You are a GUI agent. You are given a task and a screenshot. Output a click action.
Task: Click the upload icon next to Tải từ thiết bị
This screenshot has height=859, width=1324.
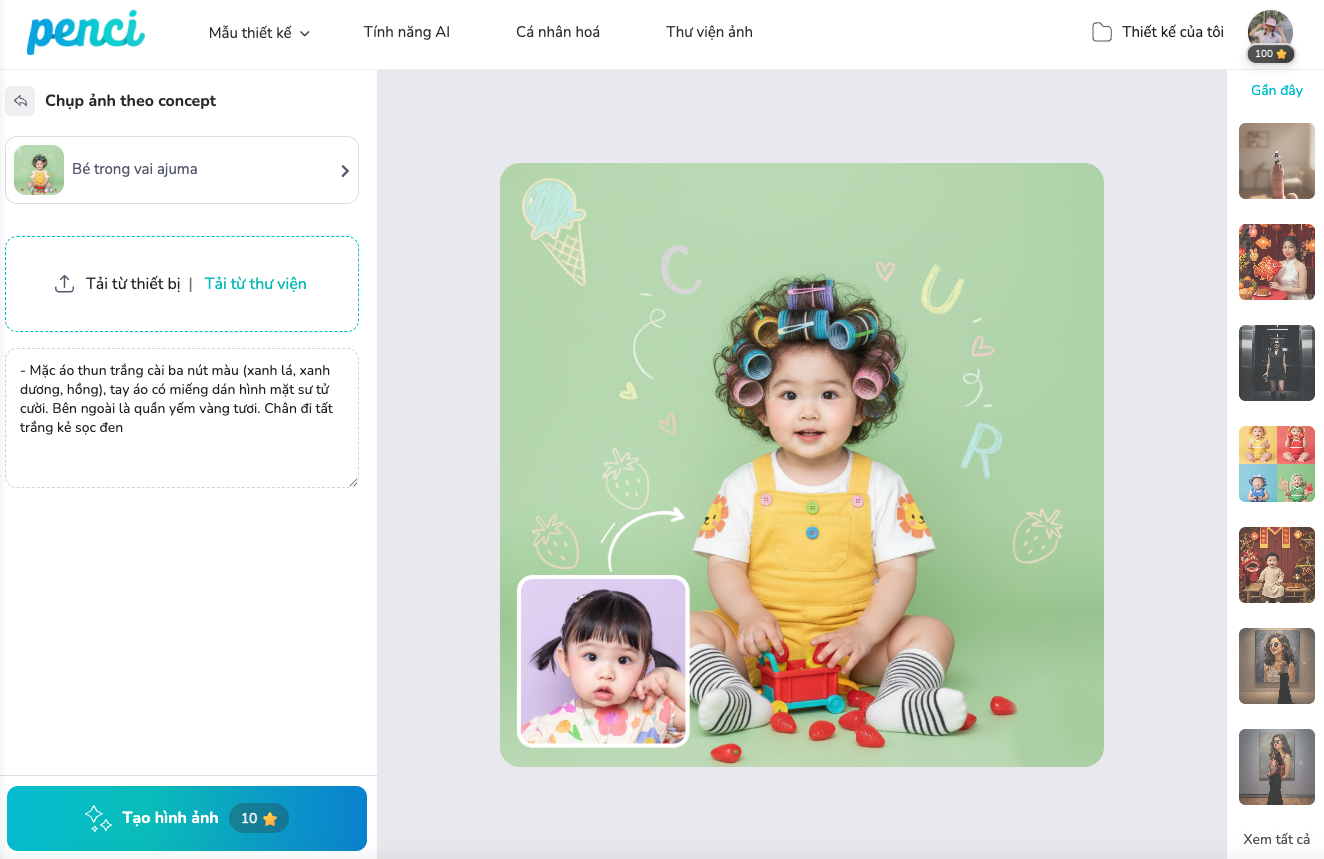coord(64,284)
